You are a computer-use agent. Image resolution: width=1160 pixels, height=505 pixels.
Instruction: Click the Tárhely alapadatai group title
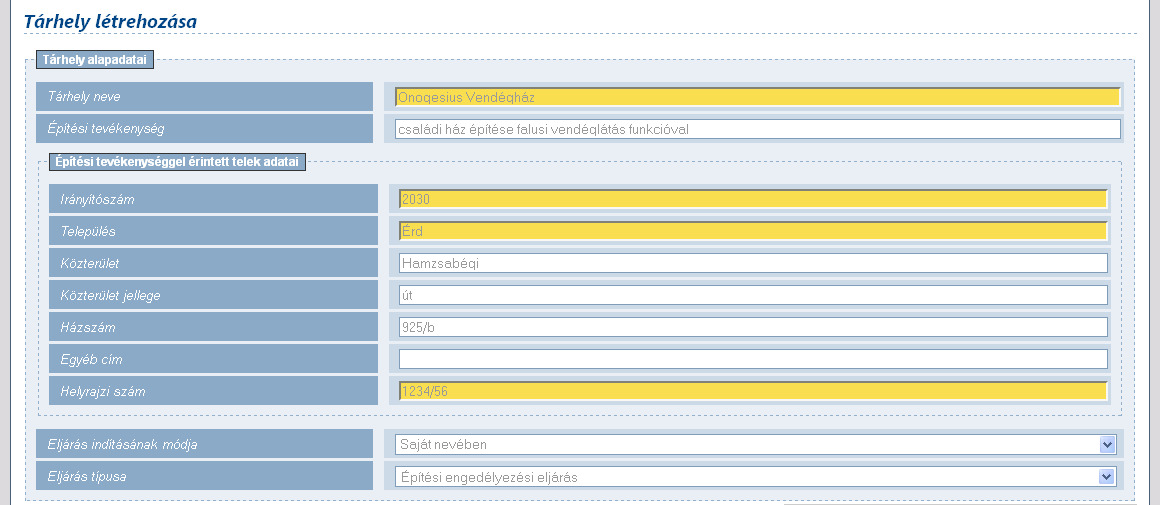click(95, 60)
